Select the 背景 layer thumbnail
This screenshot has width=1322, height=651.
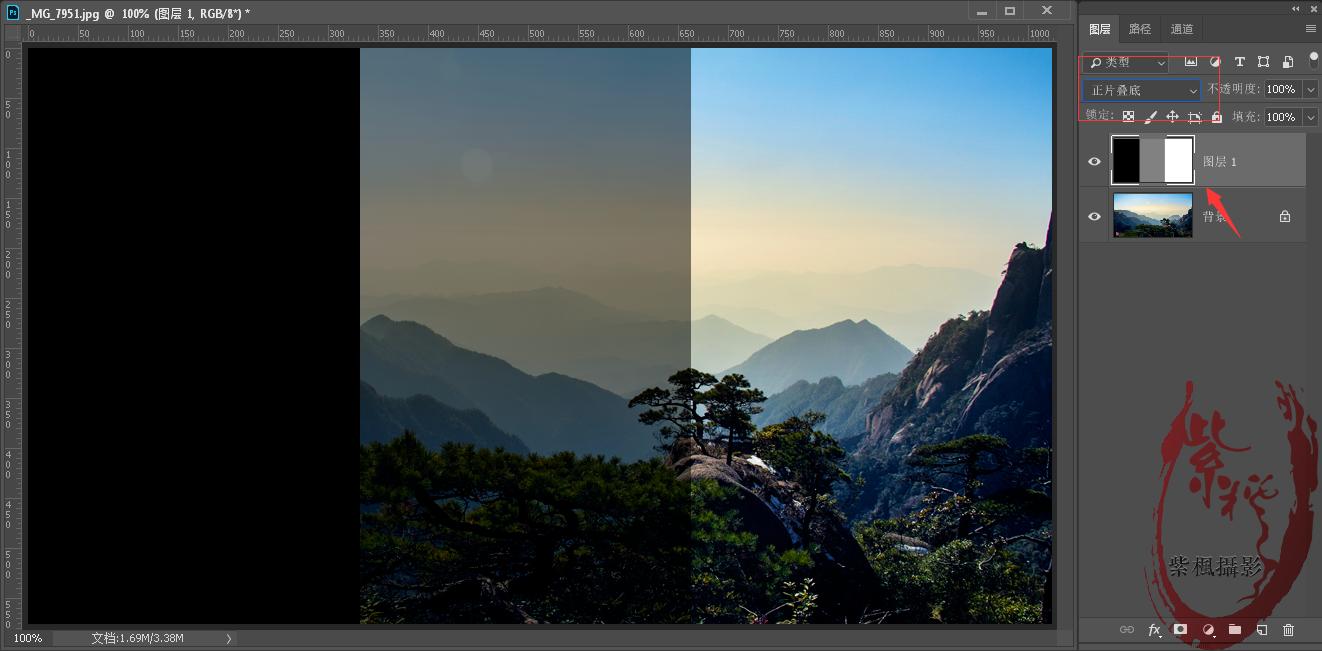click(x=1152, y=216)
